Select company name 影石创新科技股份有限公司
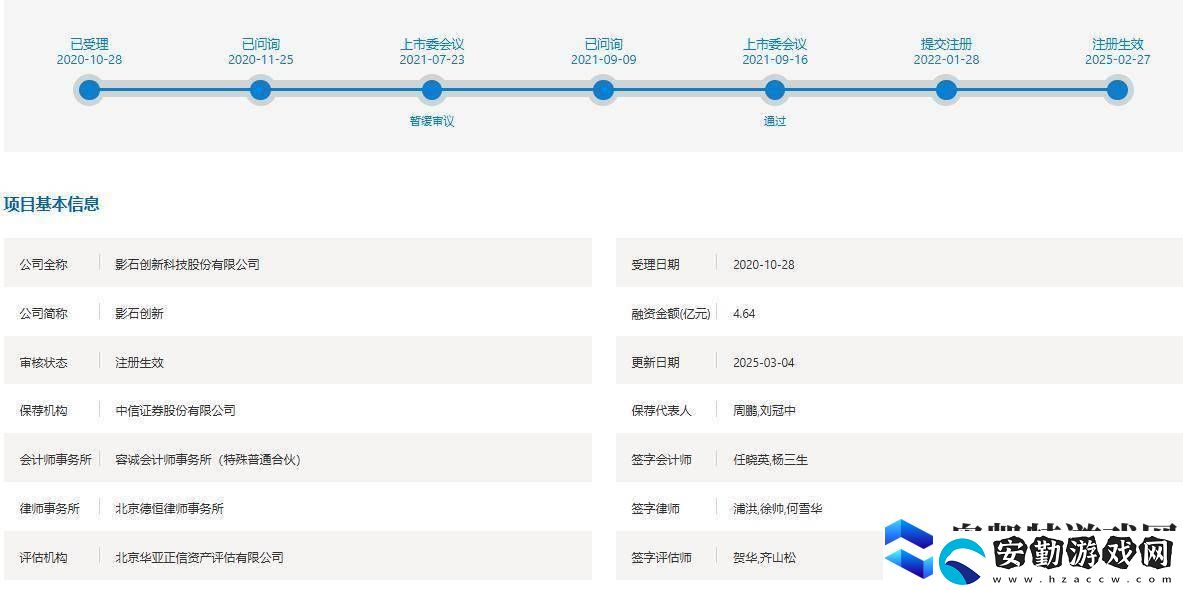Screen dimensions: 1183x590 tap(187, 265)
